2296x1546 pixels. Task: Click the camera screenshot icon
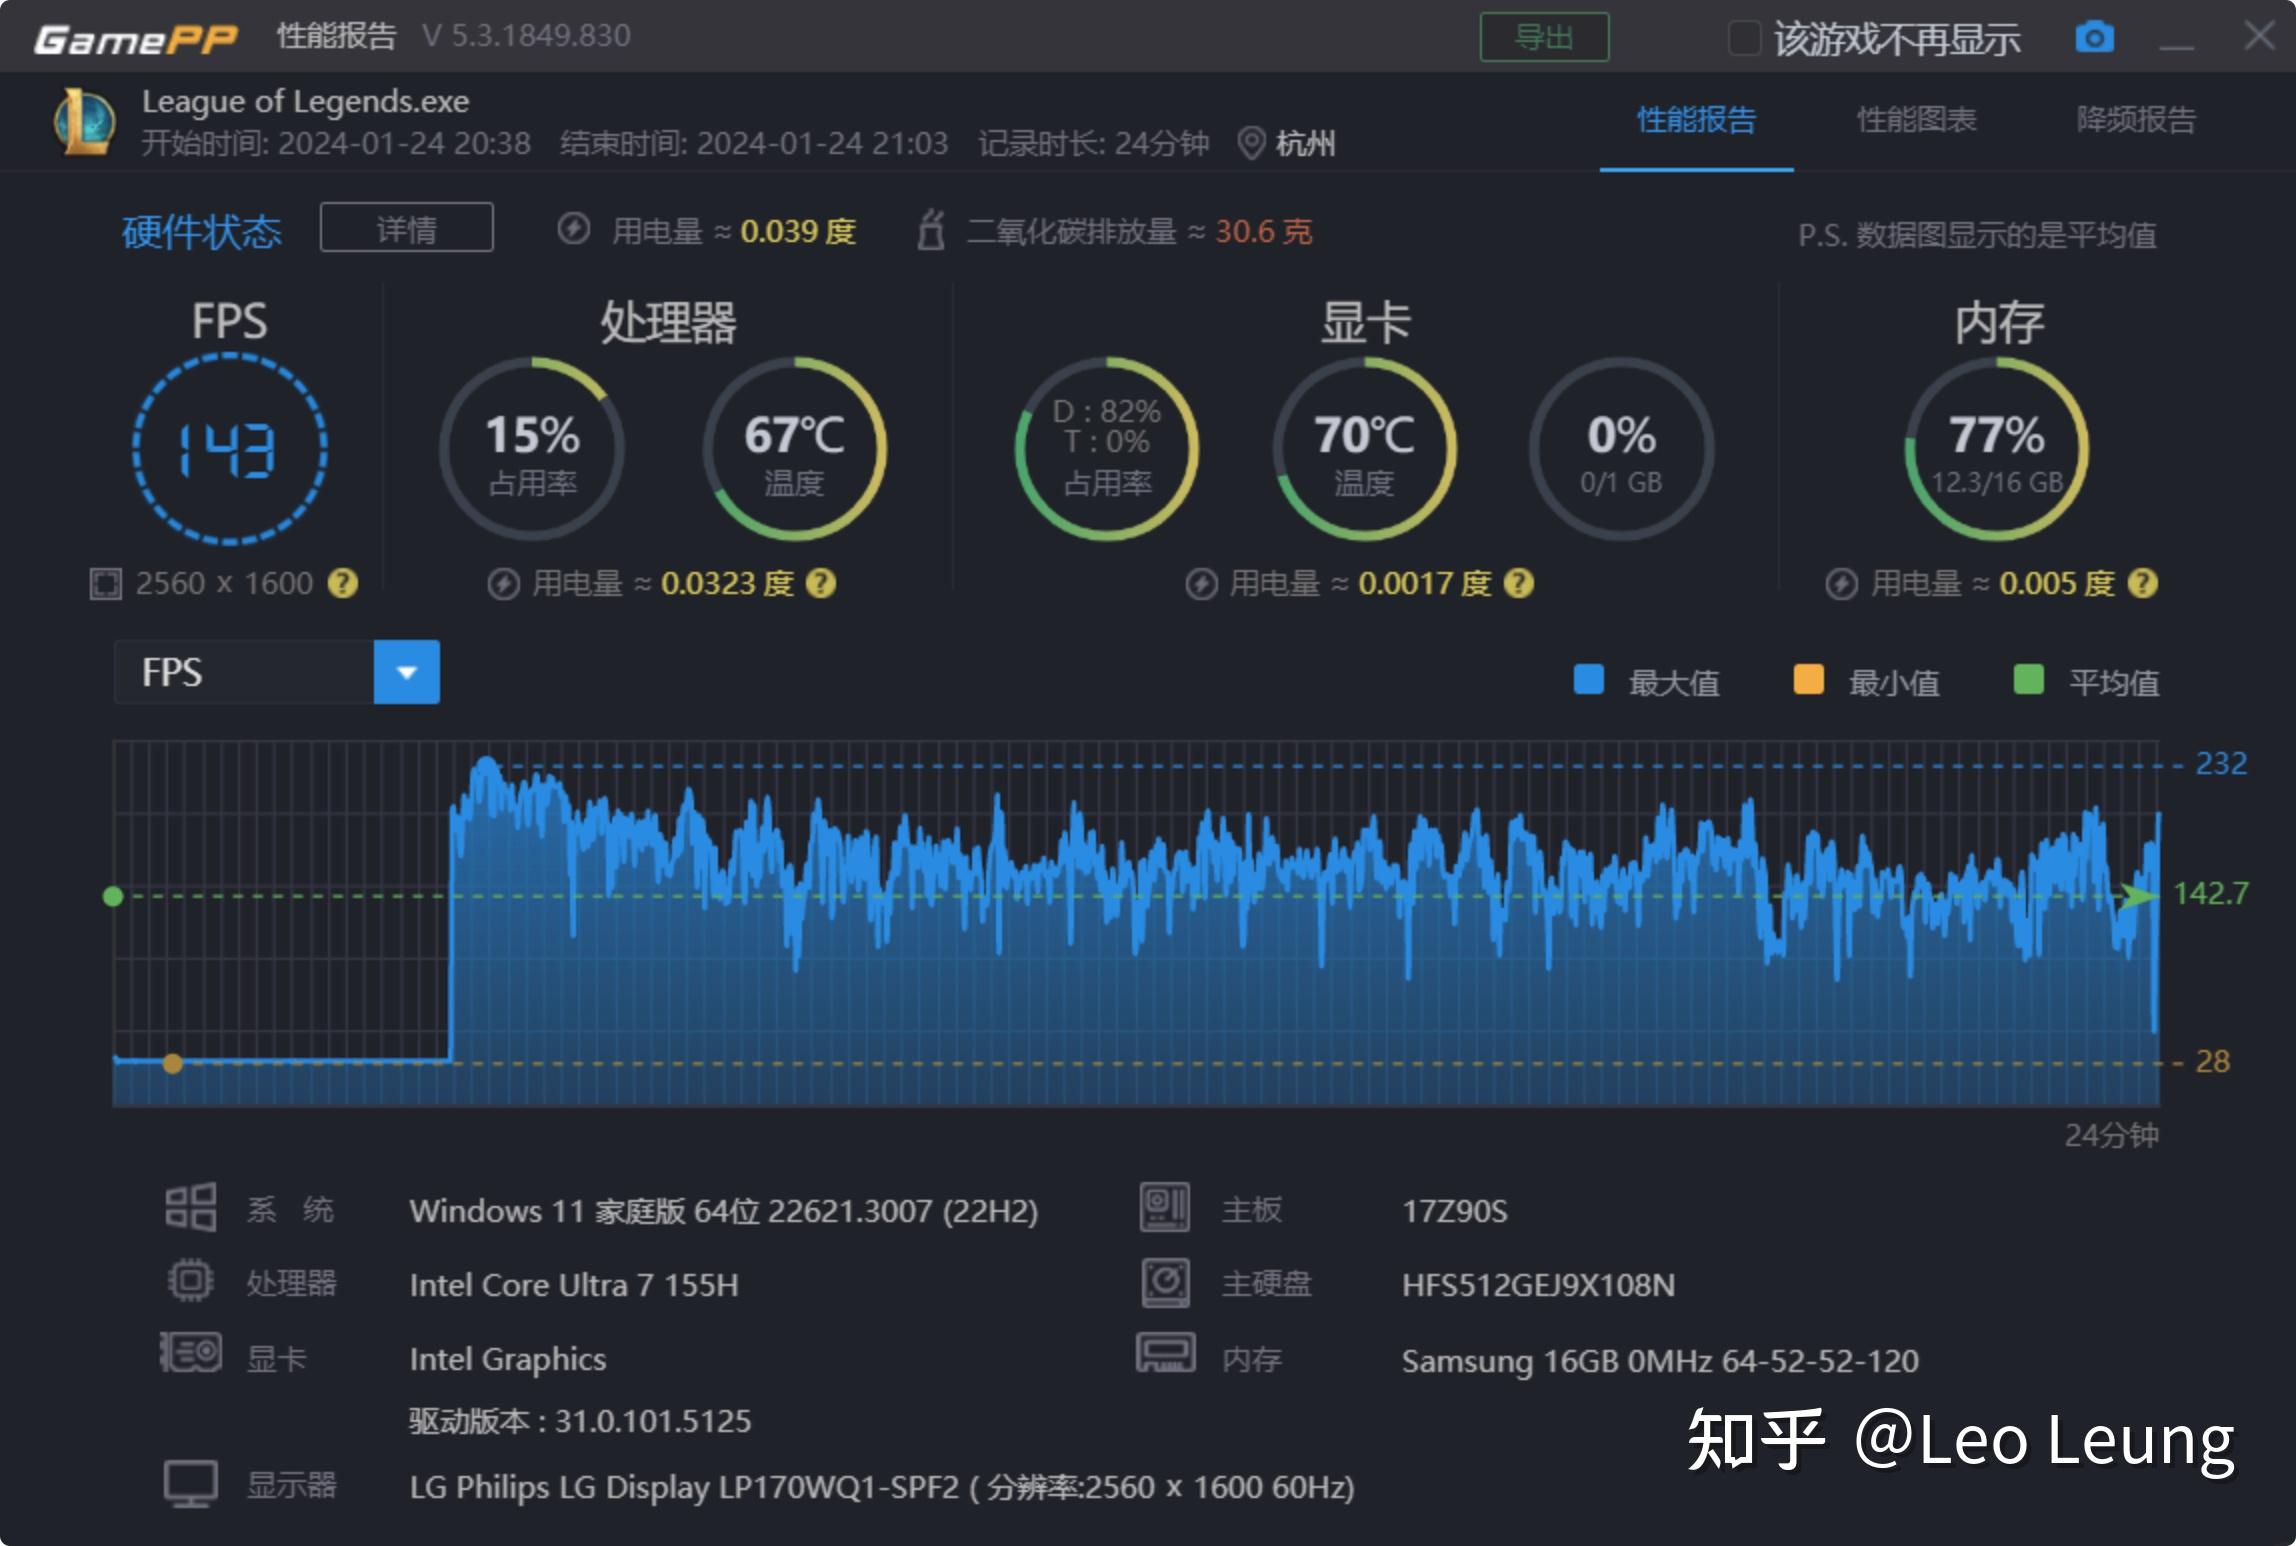coord(2094,38)
